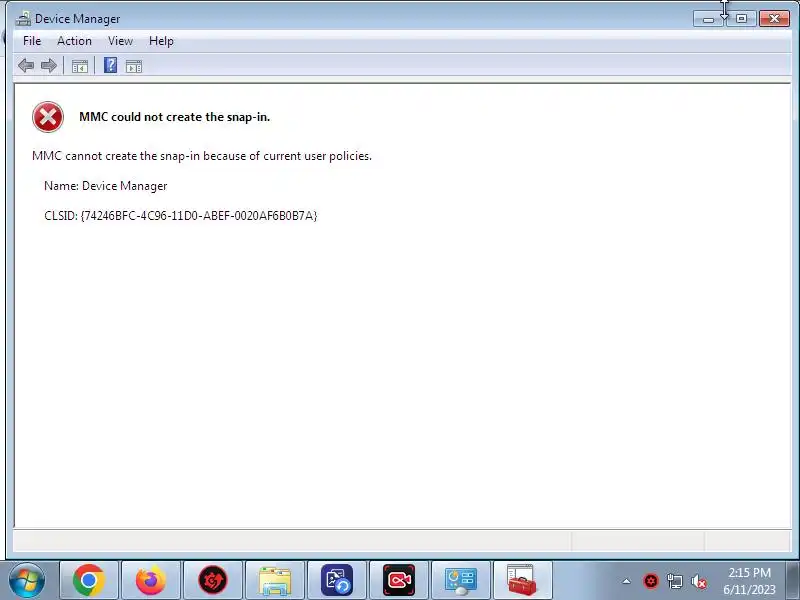Show hidden system tray icons
Image resolution: width=800 pixels, height=600 pixels.
tap(626, 581)
